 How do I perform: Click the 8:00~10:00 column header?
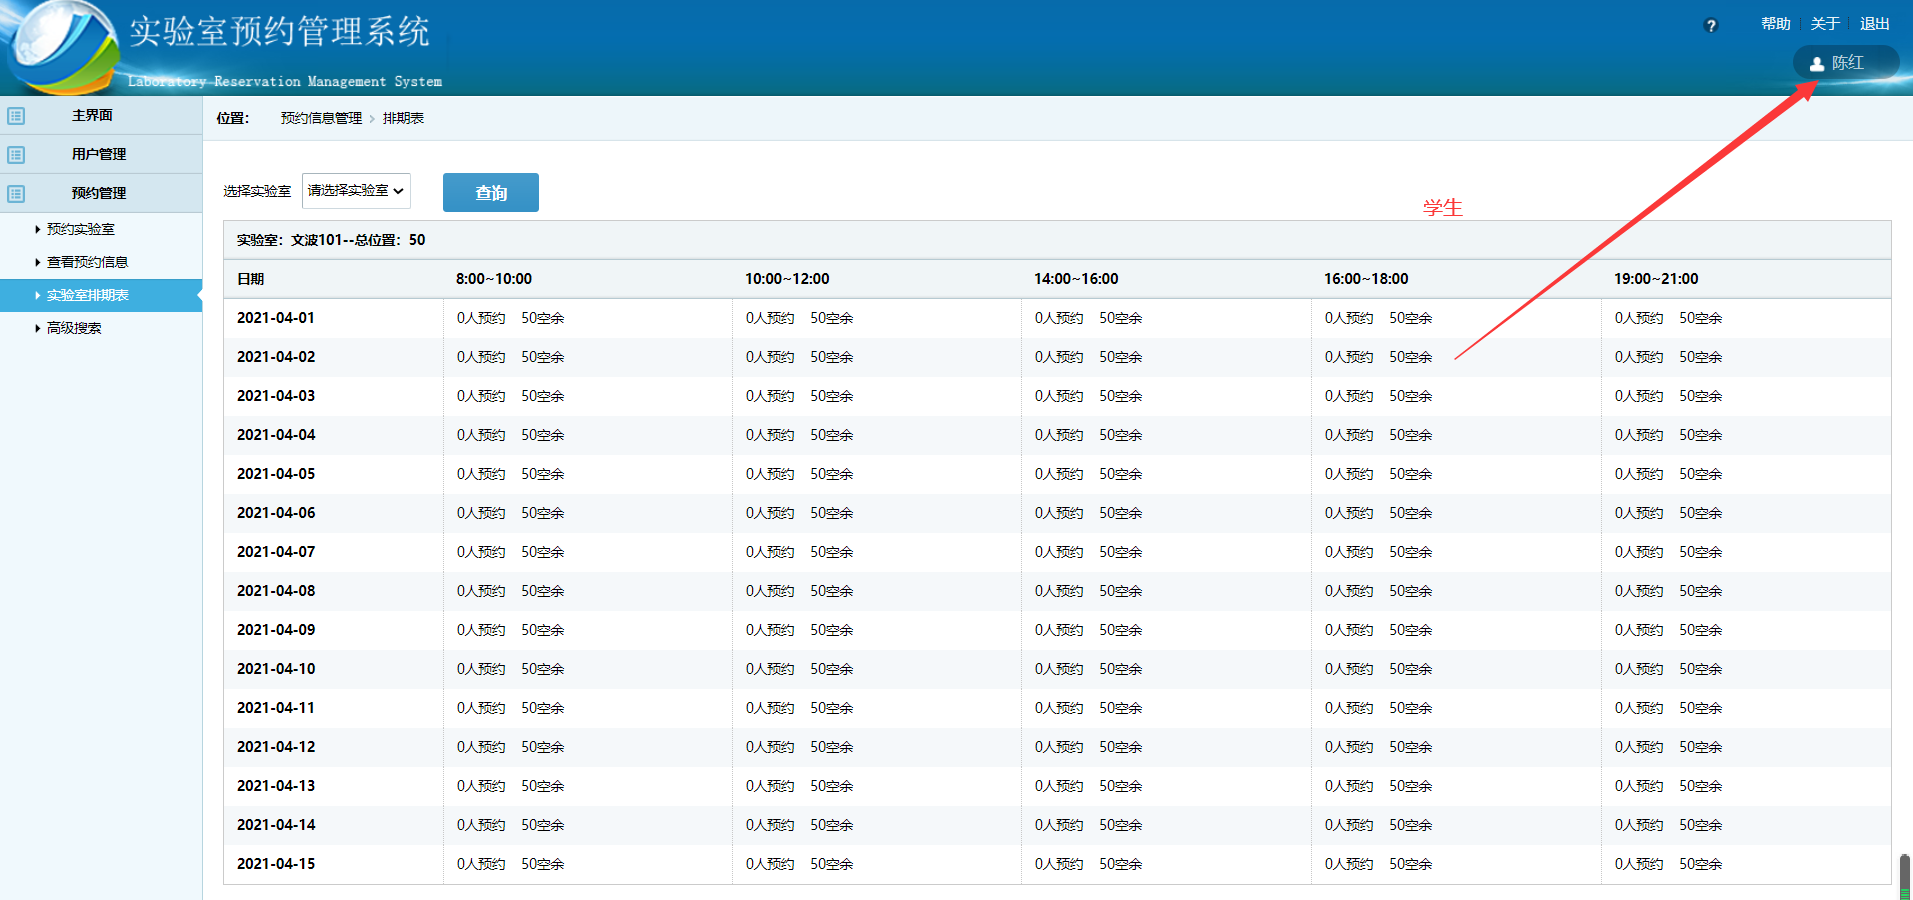click(x=494, y=279)
